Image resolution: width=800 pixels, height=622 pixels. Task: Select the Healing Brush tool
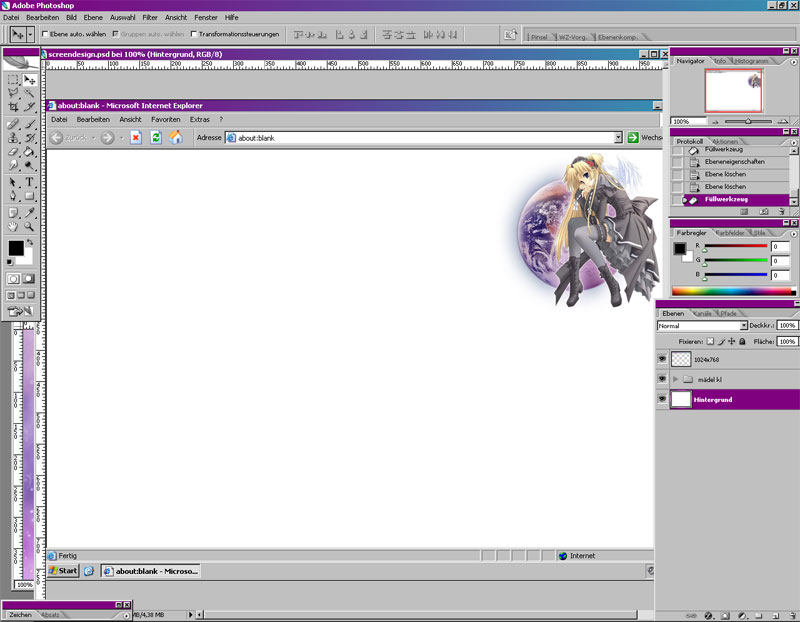pos(13,124)
